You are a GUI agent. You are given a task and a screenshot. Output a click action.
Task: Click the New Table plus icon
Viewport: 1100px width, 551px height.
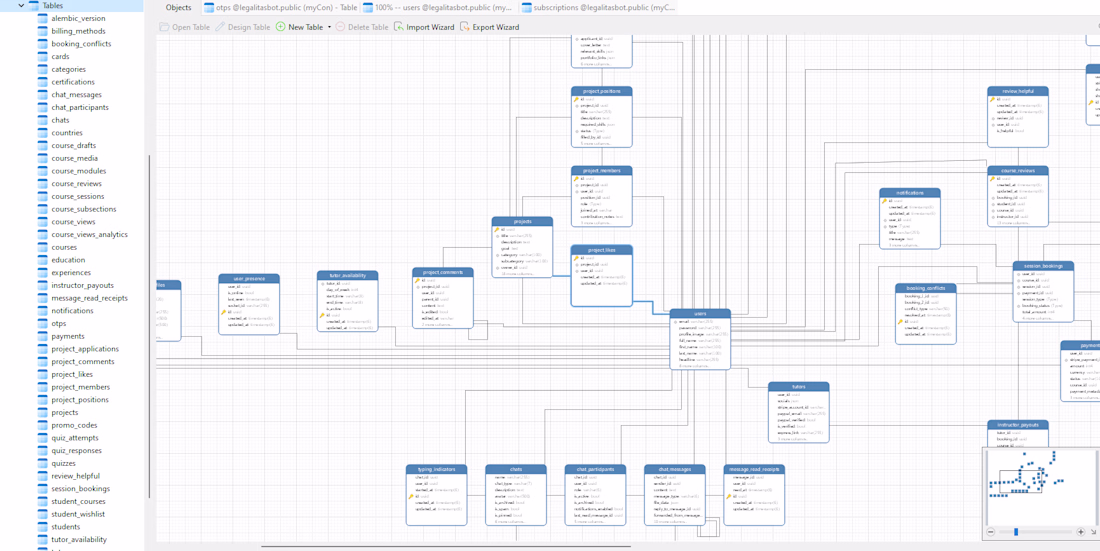[281, 27]
